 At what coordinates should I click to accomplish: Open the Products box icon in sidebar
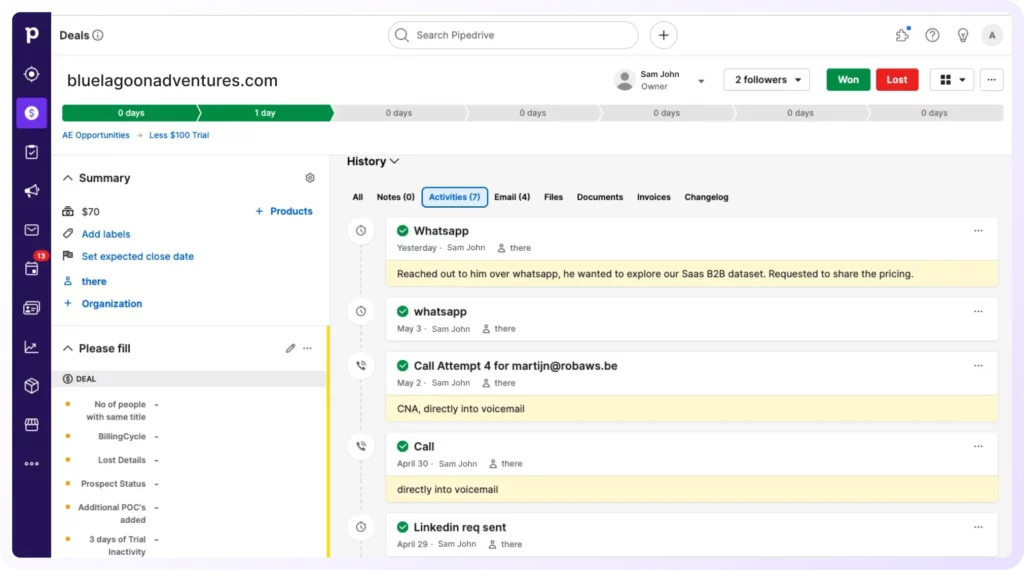[x=31, y=385]
